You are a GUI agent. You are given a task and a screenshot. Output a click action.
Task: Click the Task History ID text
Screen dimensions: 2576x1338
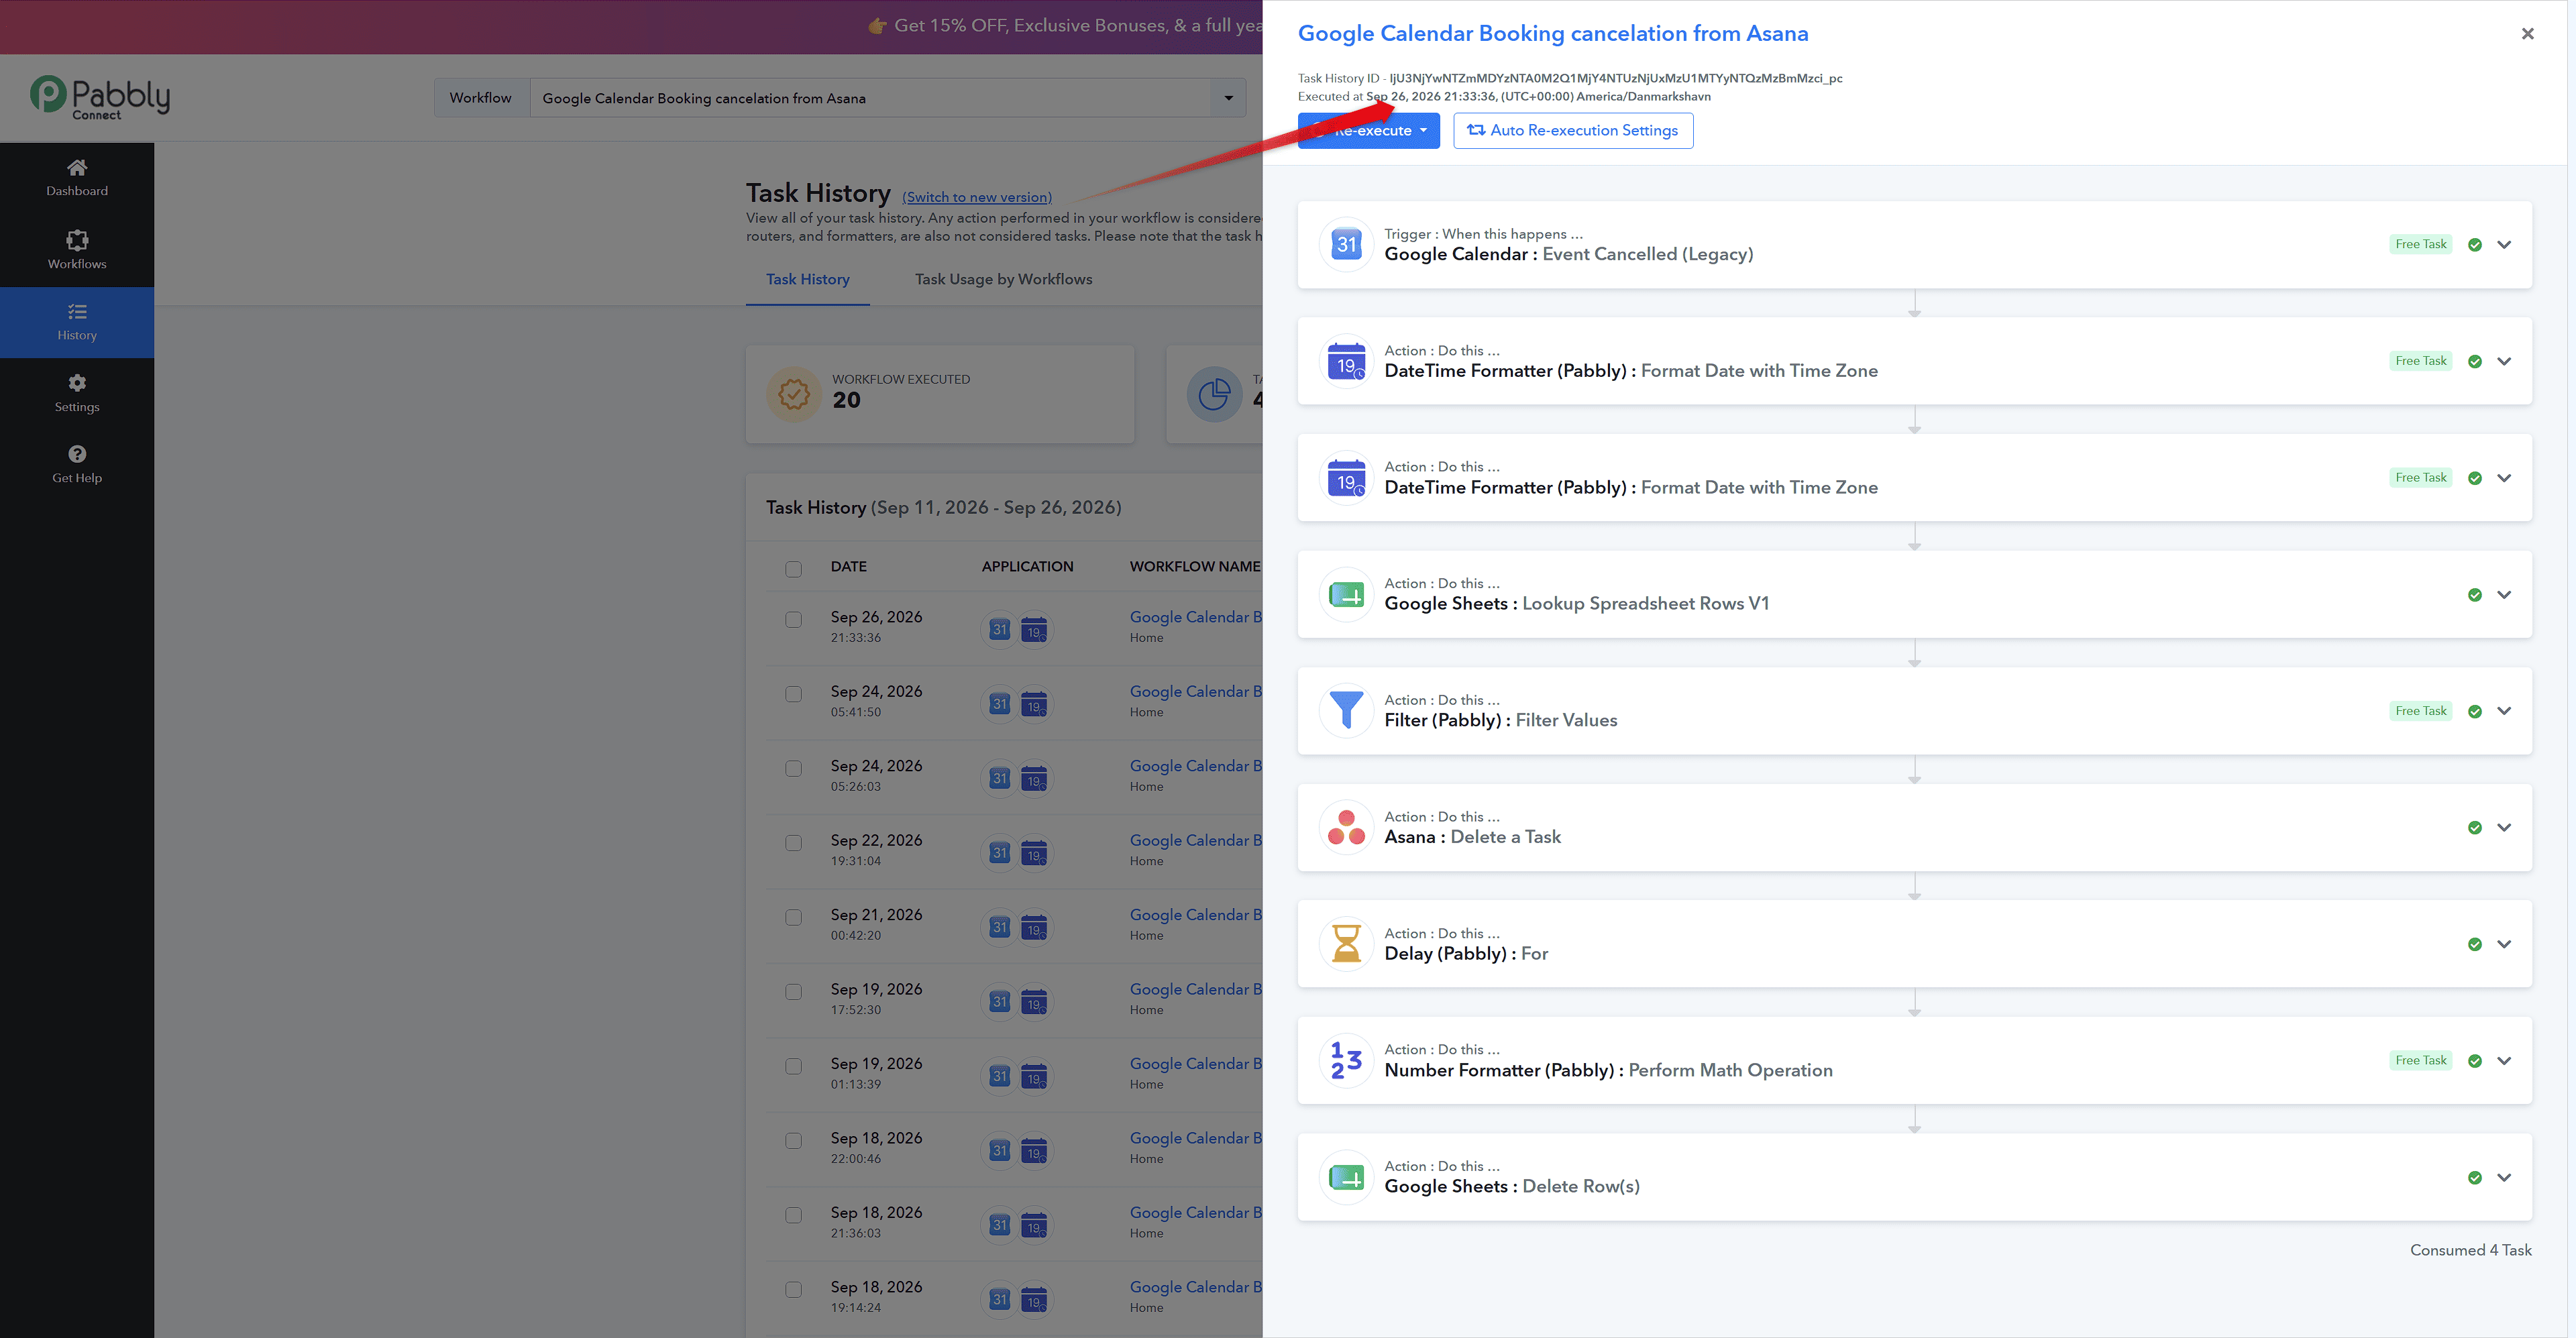[1570, 78]
